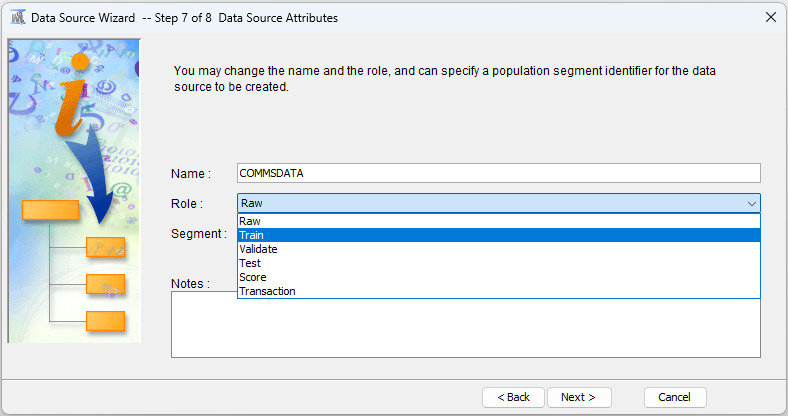This screenshot has width=788, height=416.
Task: Go to previous step with Back button
Action: (513, 397)
